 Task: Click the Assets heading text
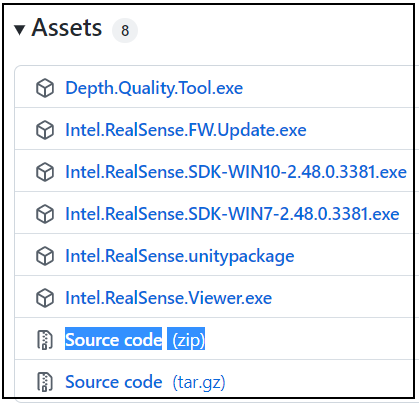[x=67, y=27]
